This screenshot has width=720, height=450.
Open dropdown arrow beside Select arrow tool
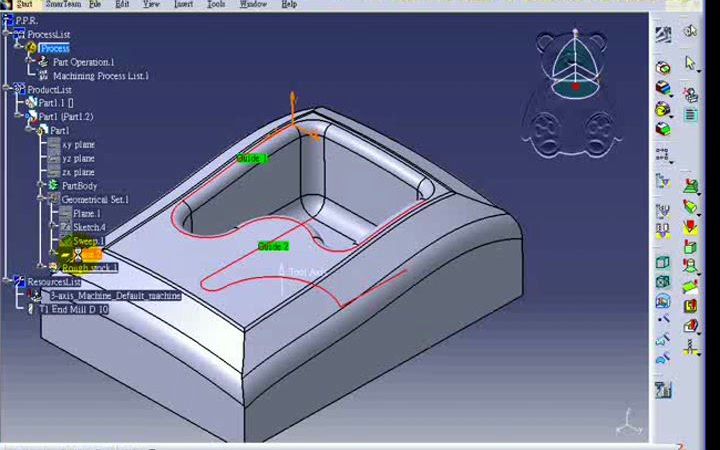[698, 71]
